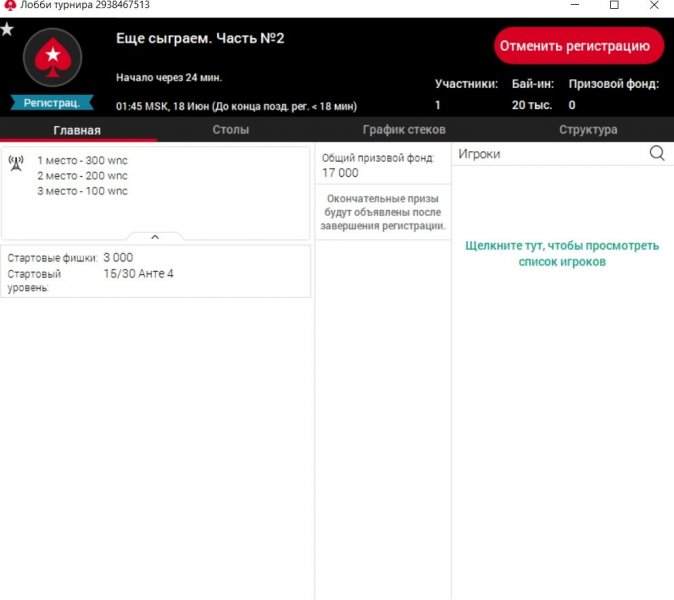Click the PokerStars red spade logo
This screenshot has height=600, width=674.
52,59
